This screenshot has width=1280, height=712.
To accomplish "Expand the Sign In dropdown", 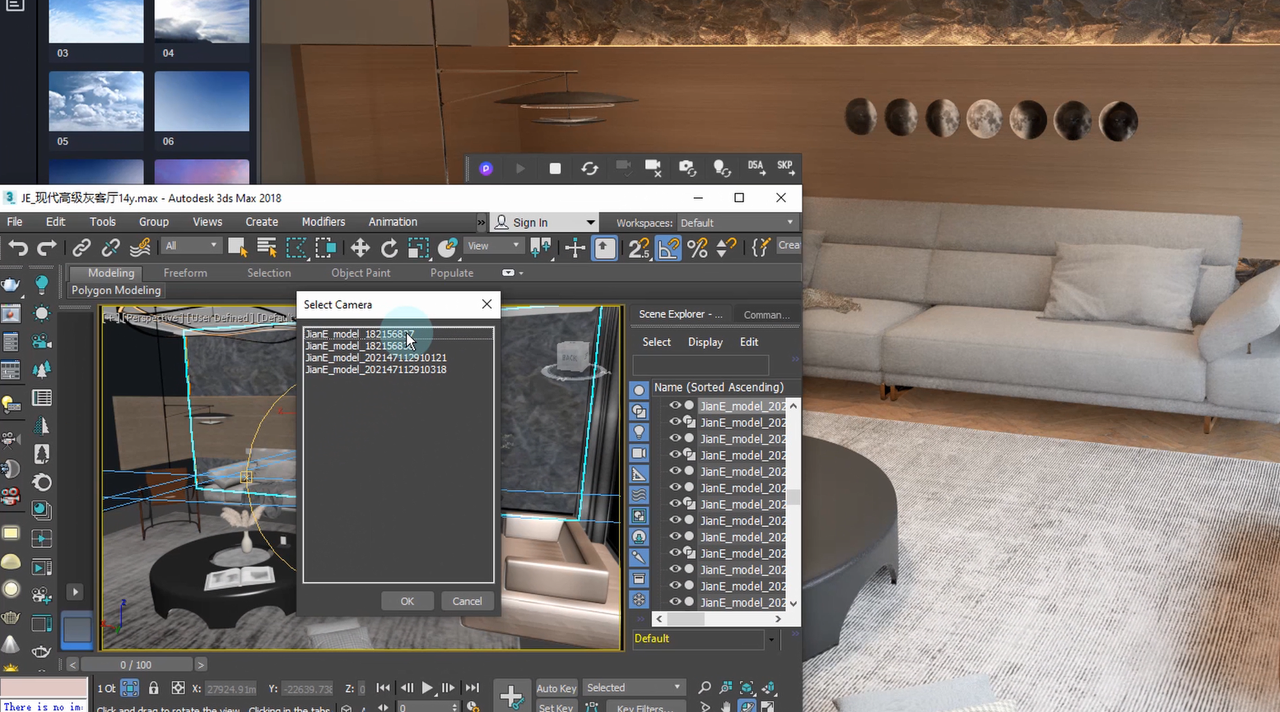I will pyautogui.click(x=590, y=222).
